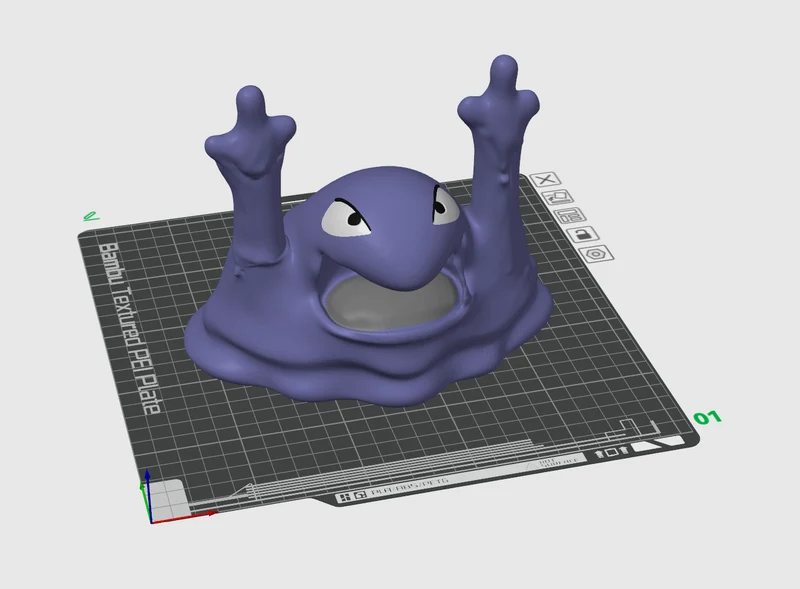Click the 'Bambu Textured PEI Plate' label
Image resolution: width=800 pixels, height=589 pixels.
[x=131, y=329]
